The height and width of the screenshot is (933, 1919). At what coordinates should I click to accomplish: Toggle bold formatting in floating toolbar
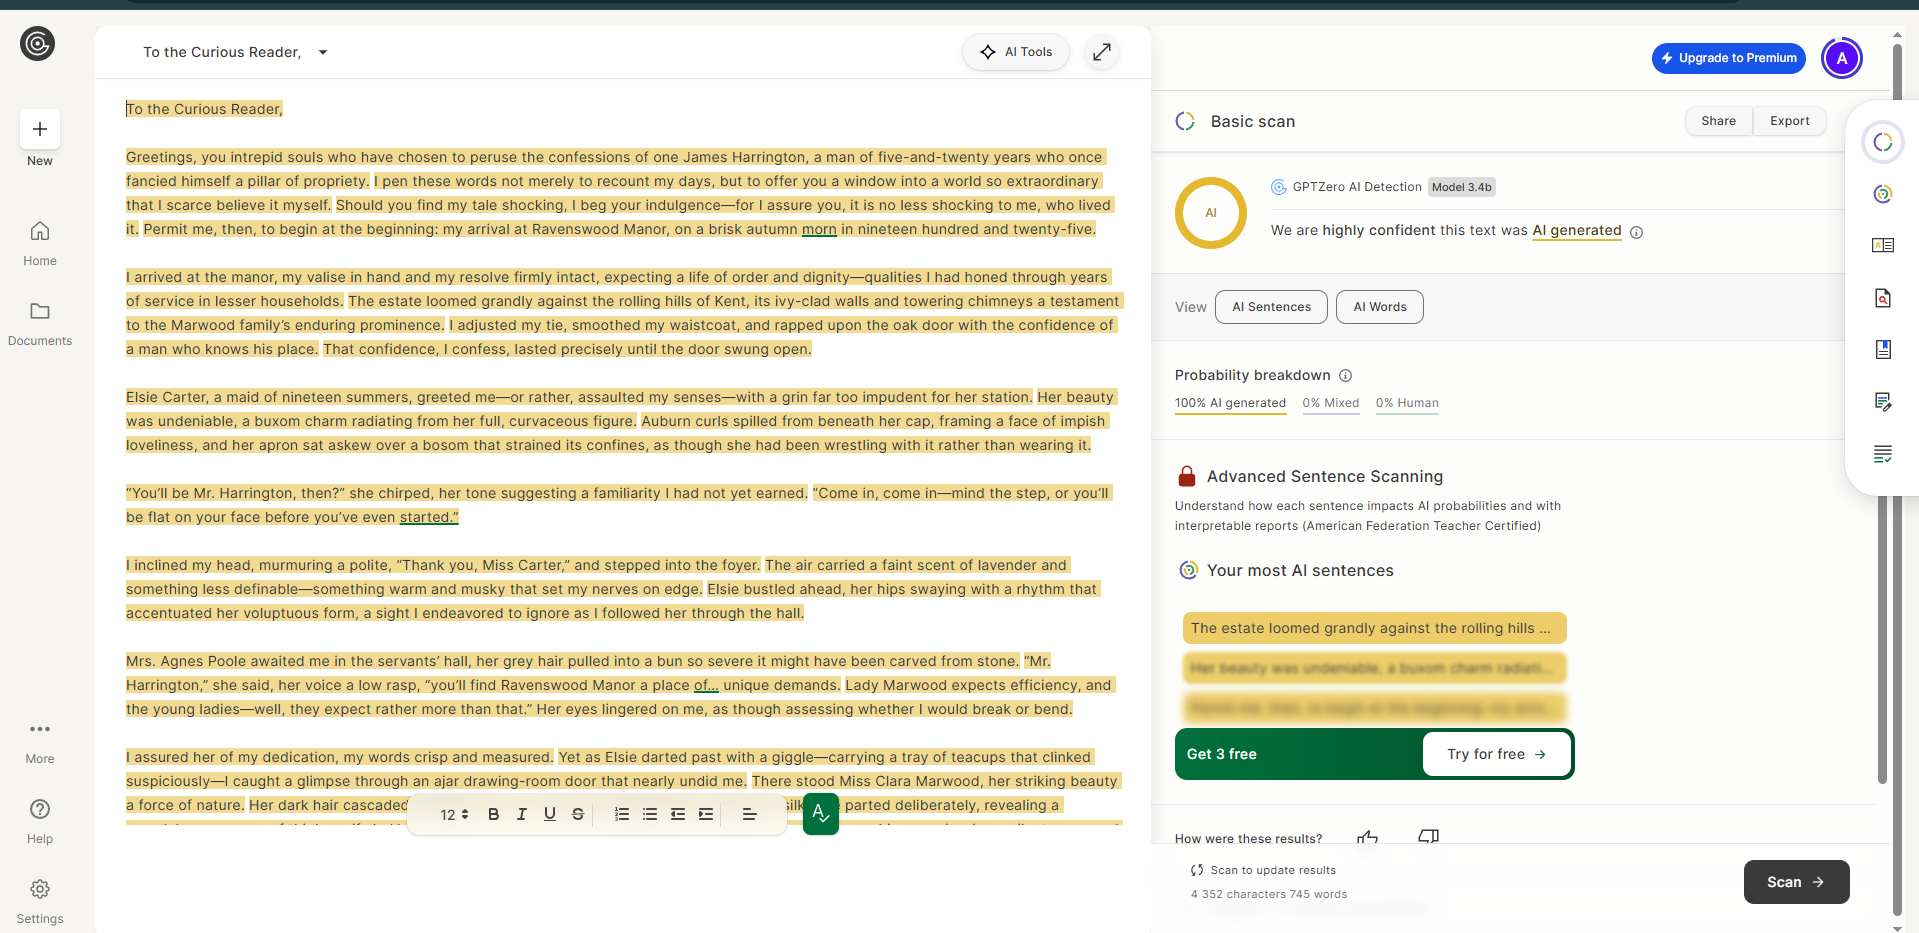click(x=493, y=814)
